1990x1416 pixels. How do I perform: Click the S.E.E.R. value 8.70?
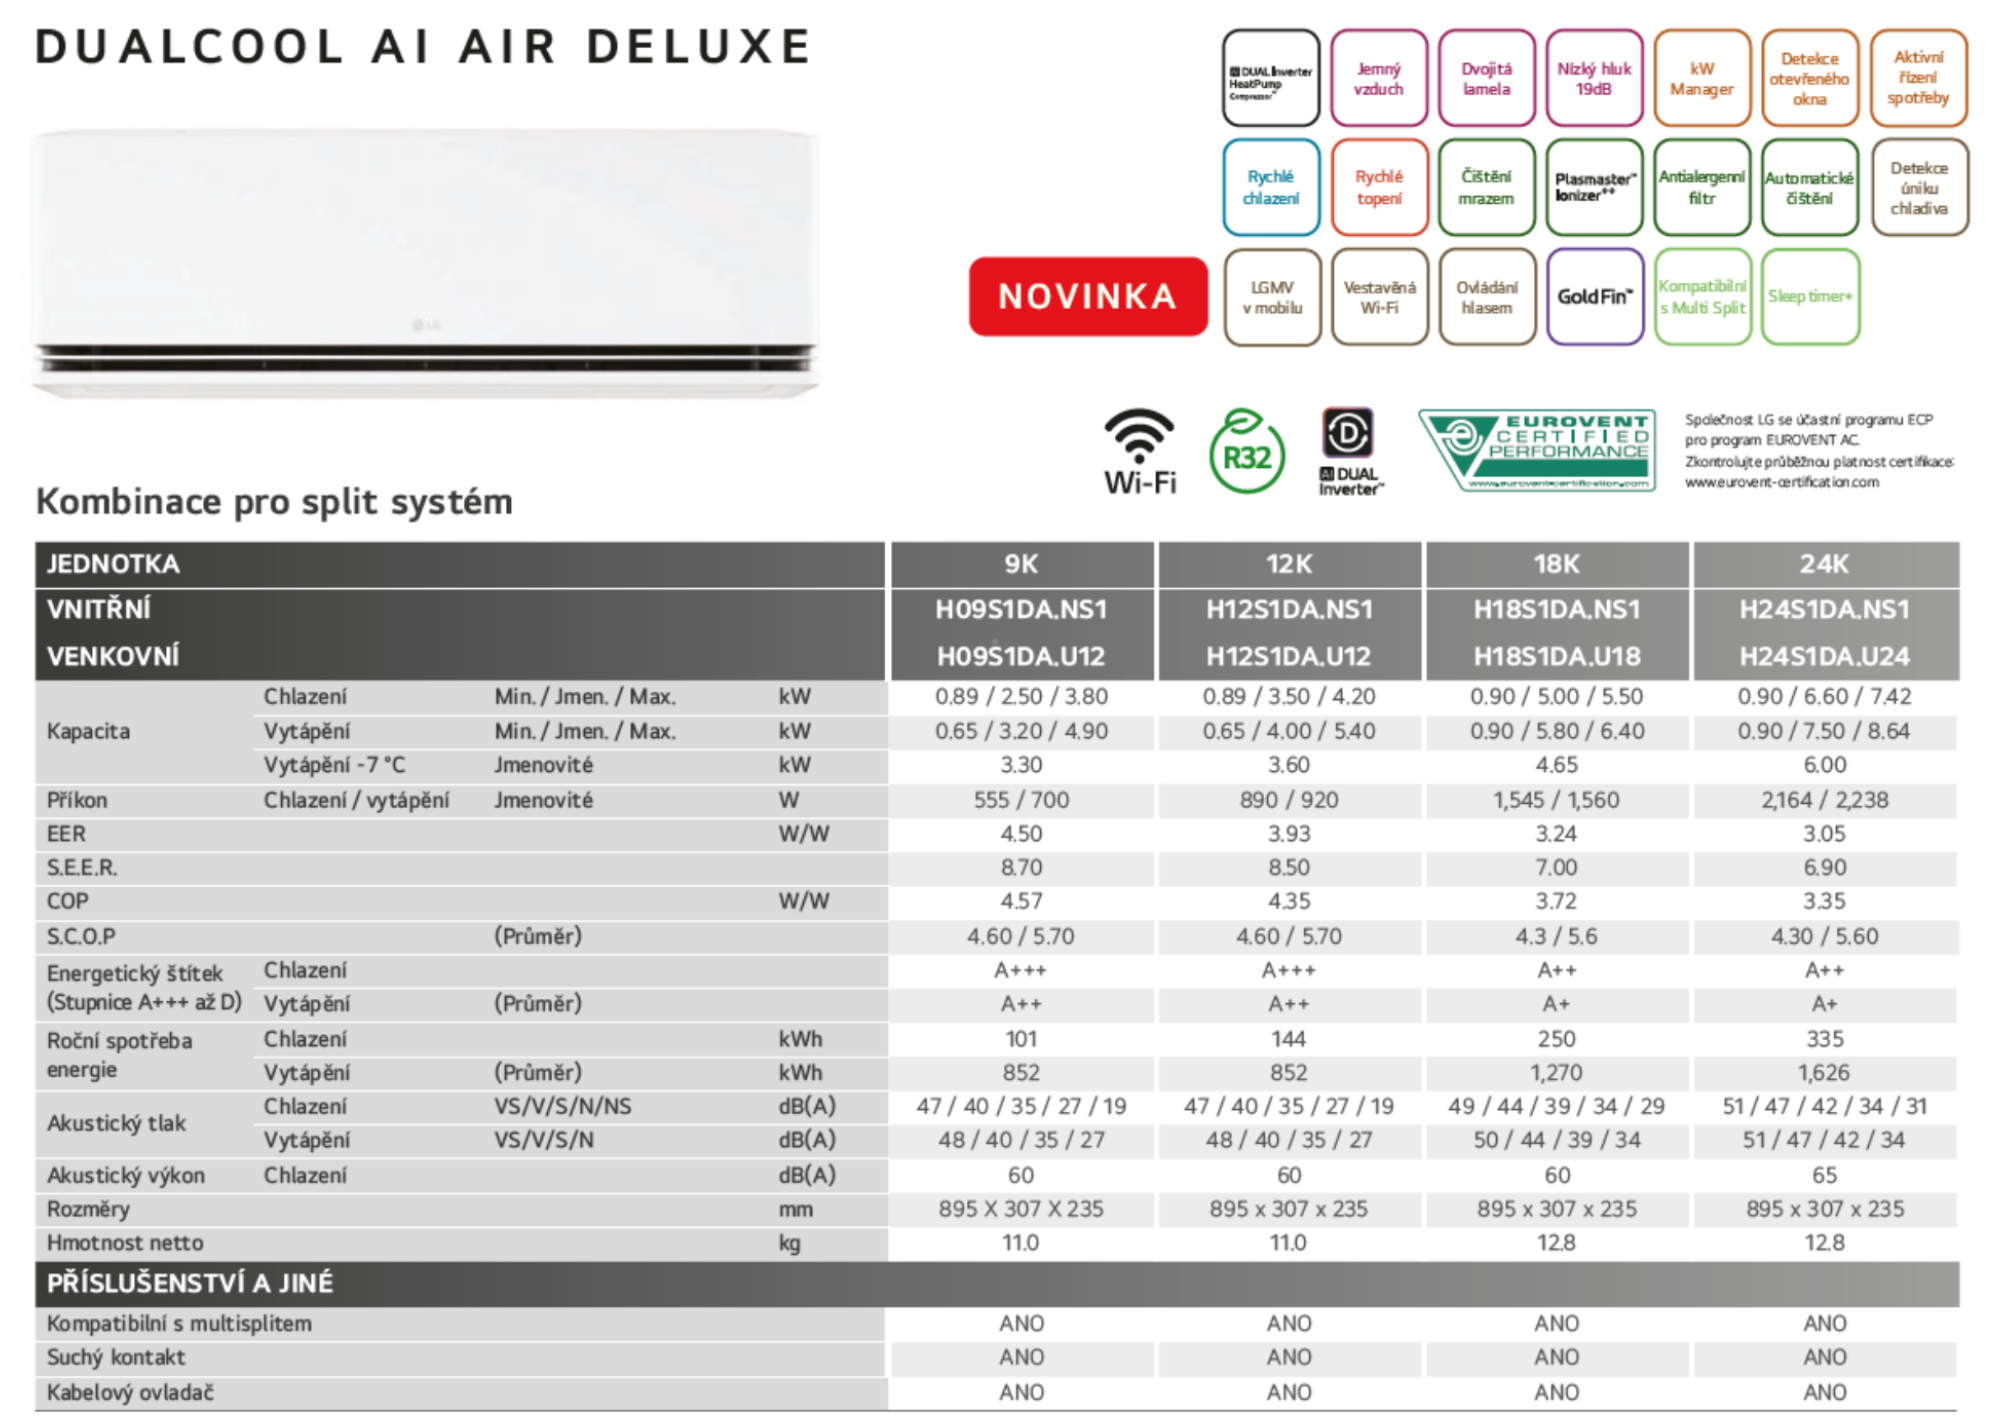pyautogui.click(x=1021, y=868)
